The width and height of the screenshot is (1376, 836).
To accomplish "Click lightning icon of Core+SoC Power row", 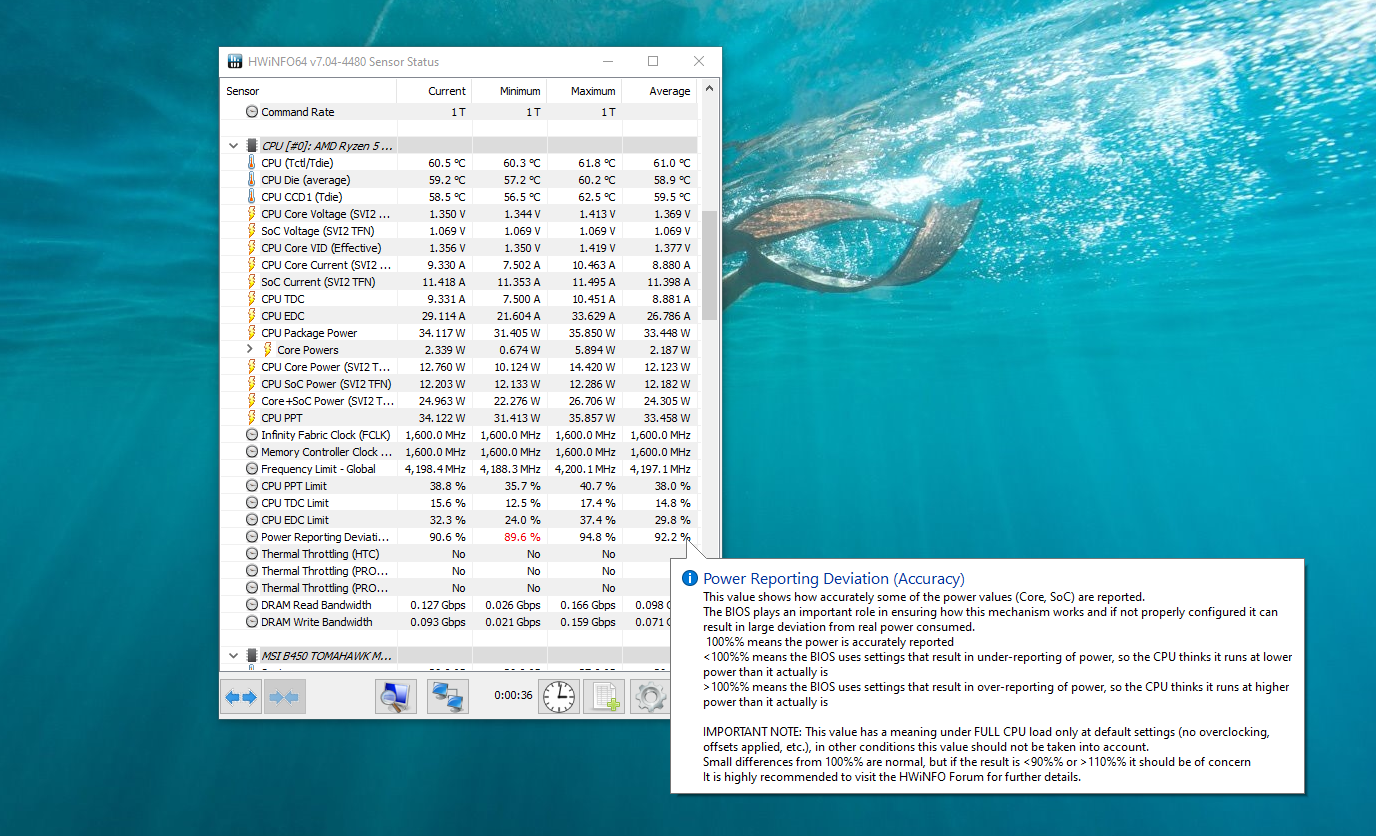I will (251, 401).
